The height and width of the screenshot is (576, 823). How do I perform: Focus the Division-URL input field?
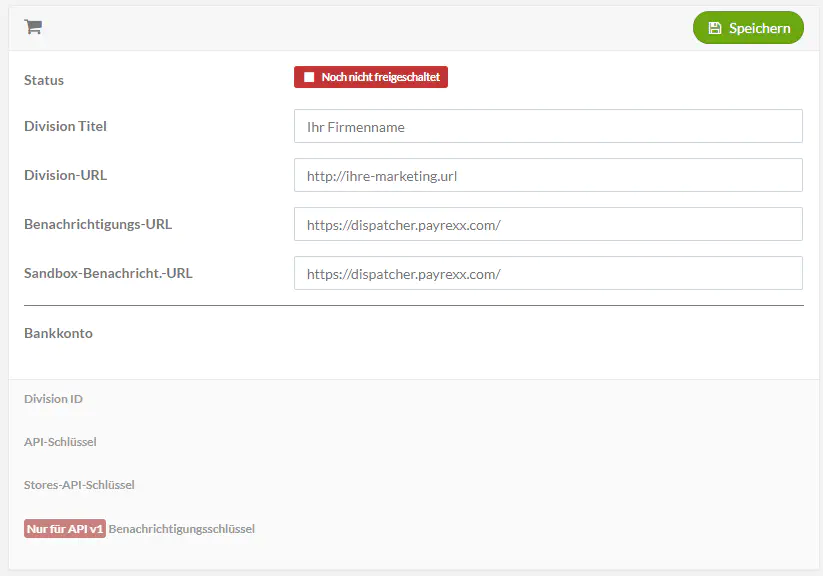[x=548, y=176]
